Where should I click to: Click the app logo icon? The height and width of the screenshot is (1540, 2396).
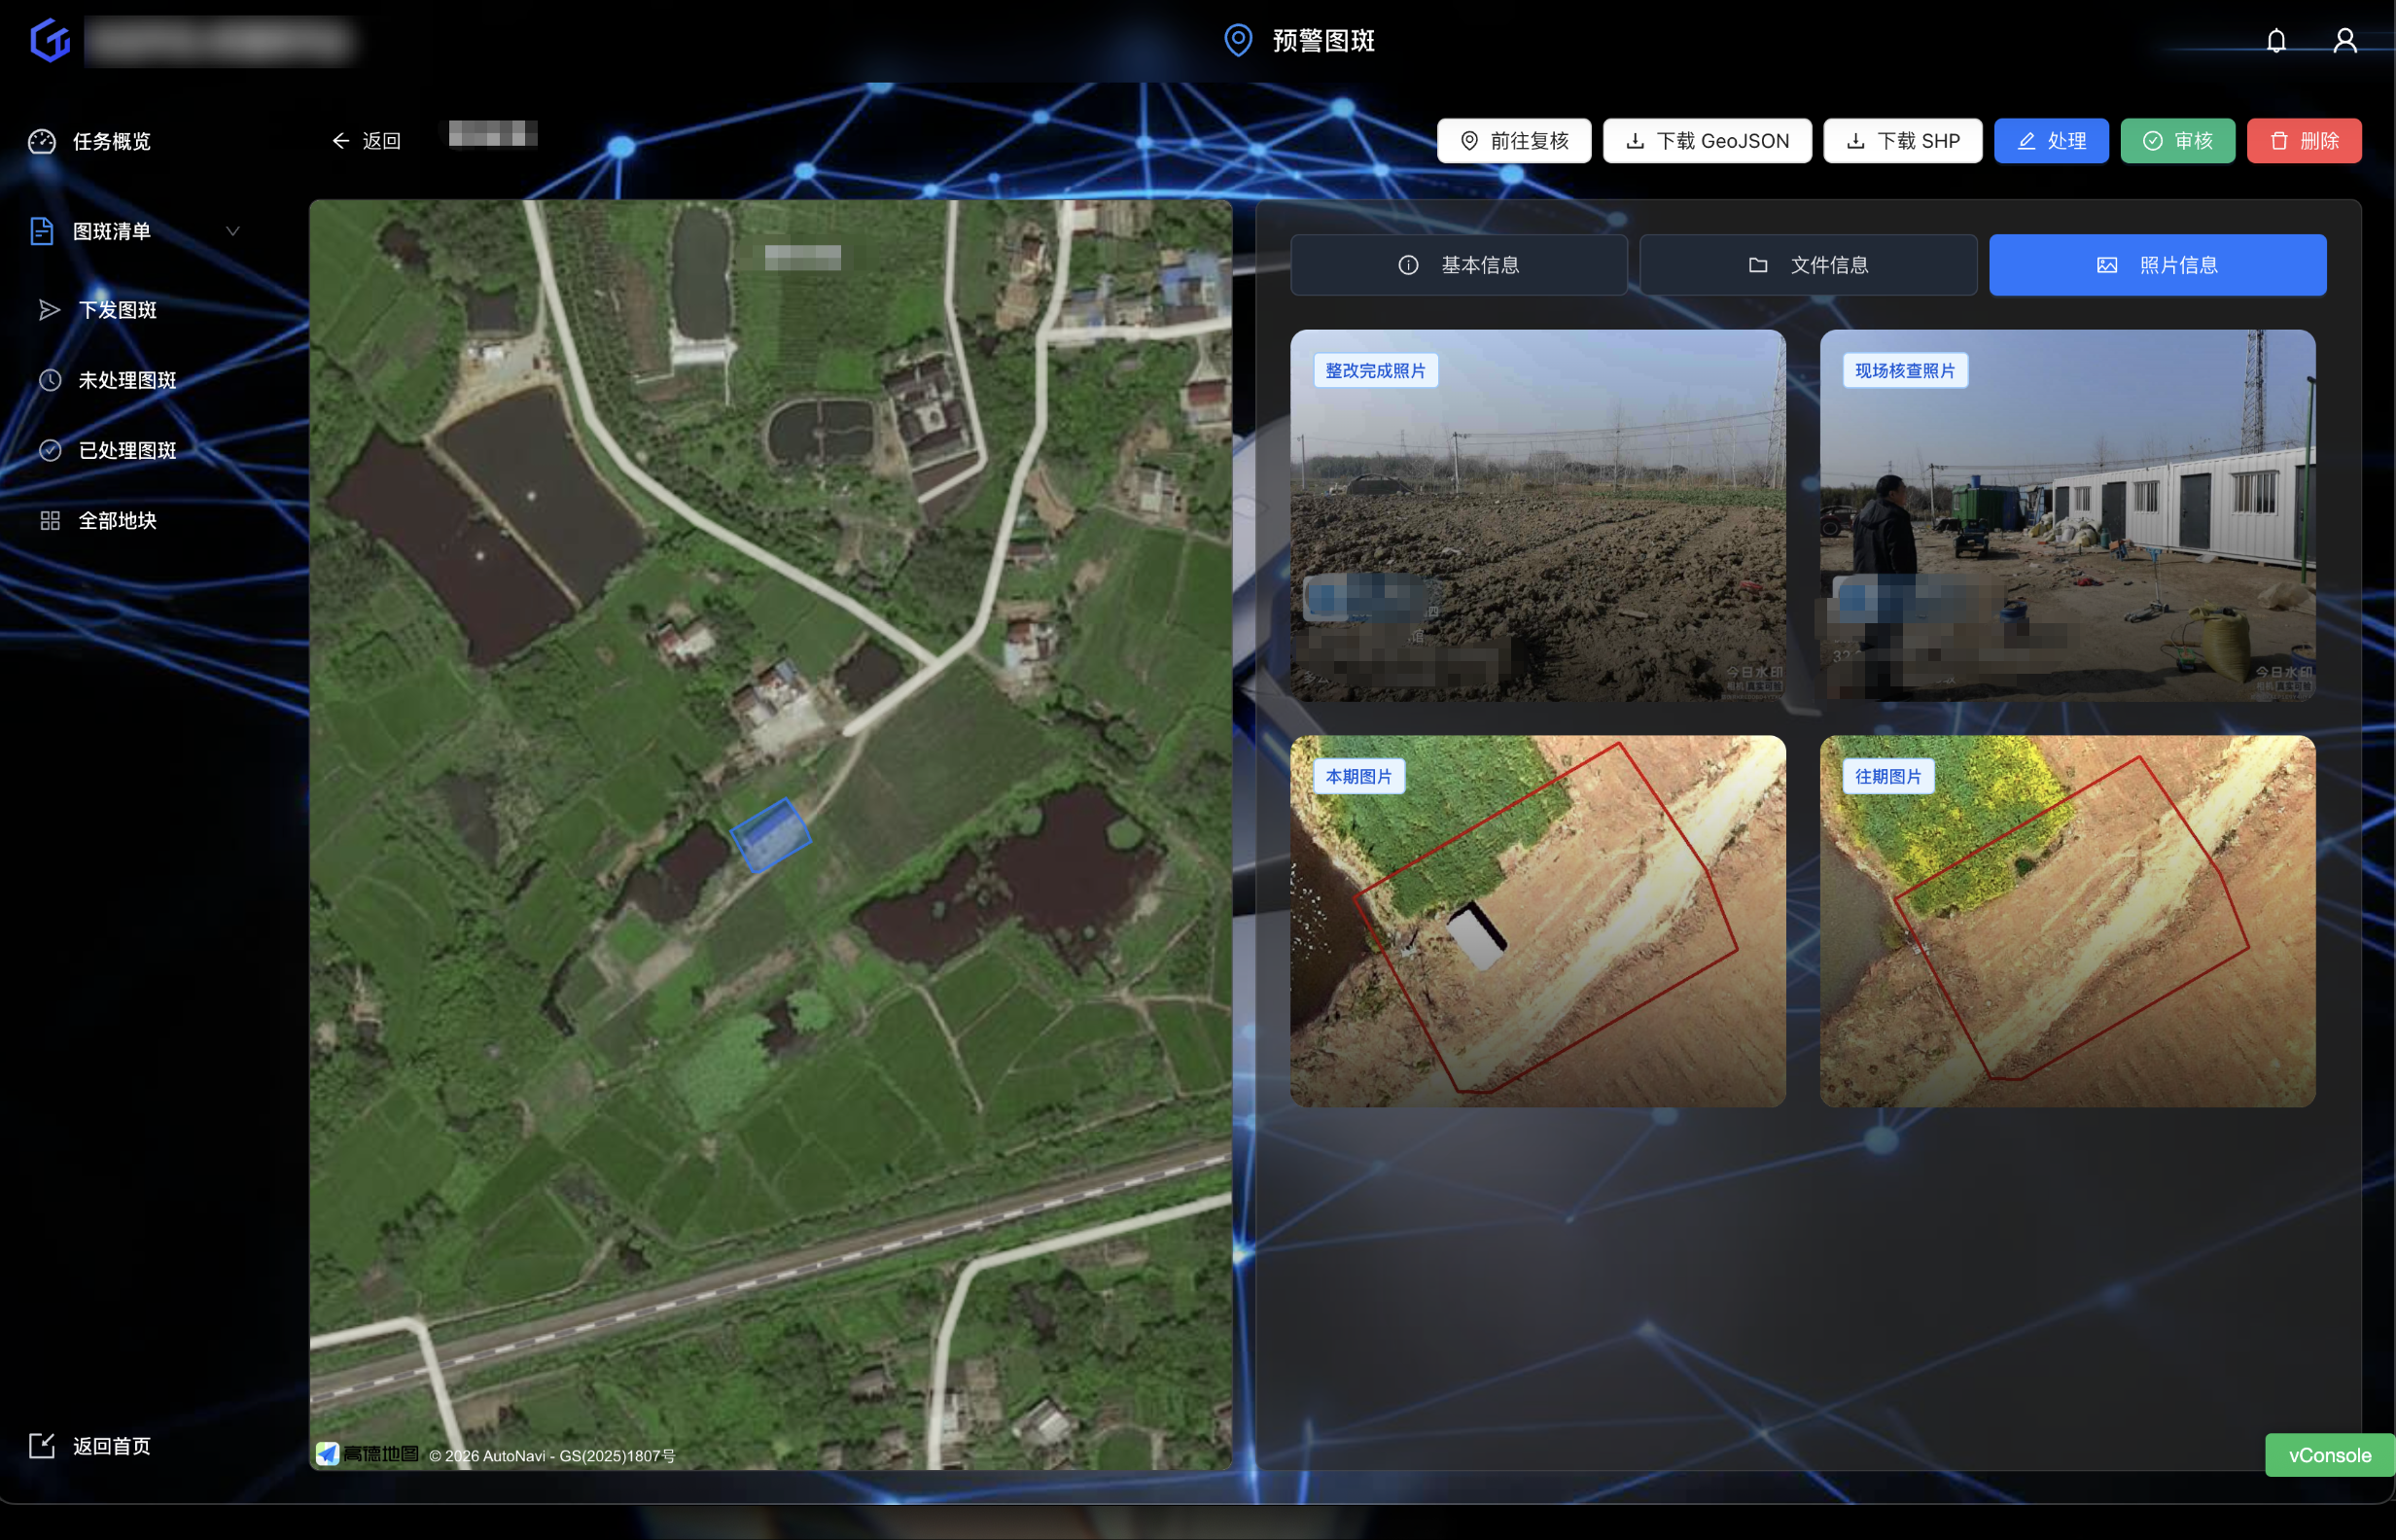pyautogui.click(x=50, y=41)
